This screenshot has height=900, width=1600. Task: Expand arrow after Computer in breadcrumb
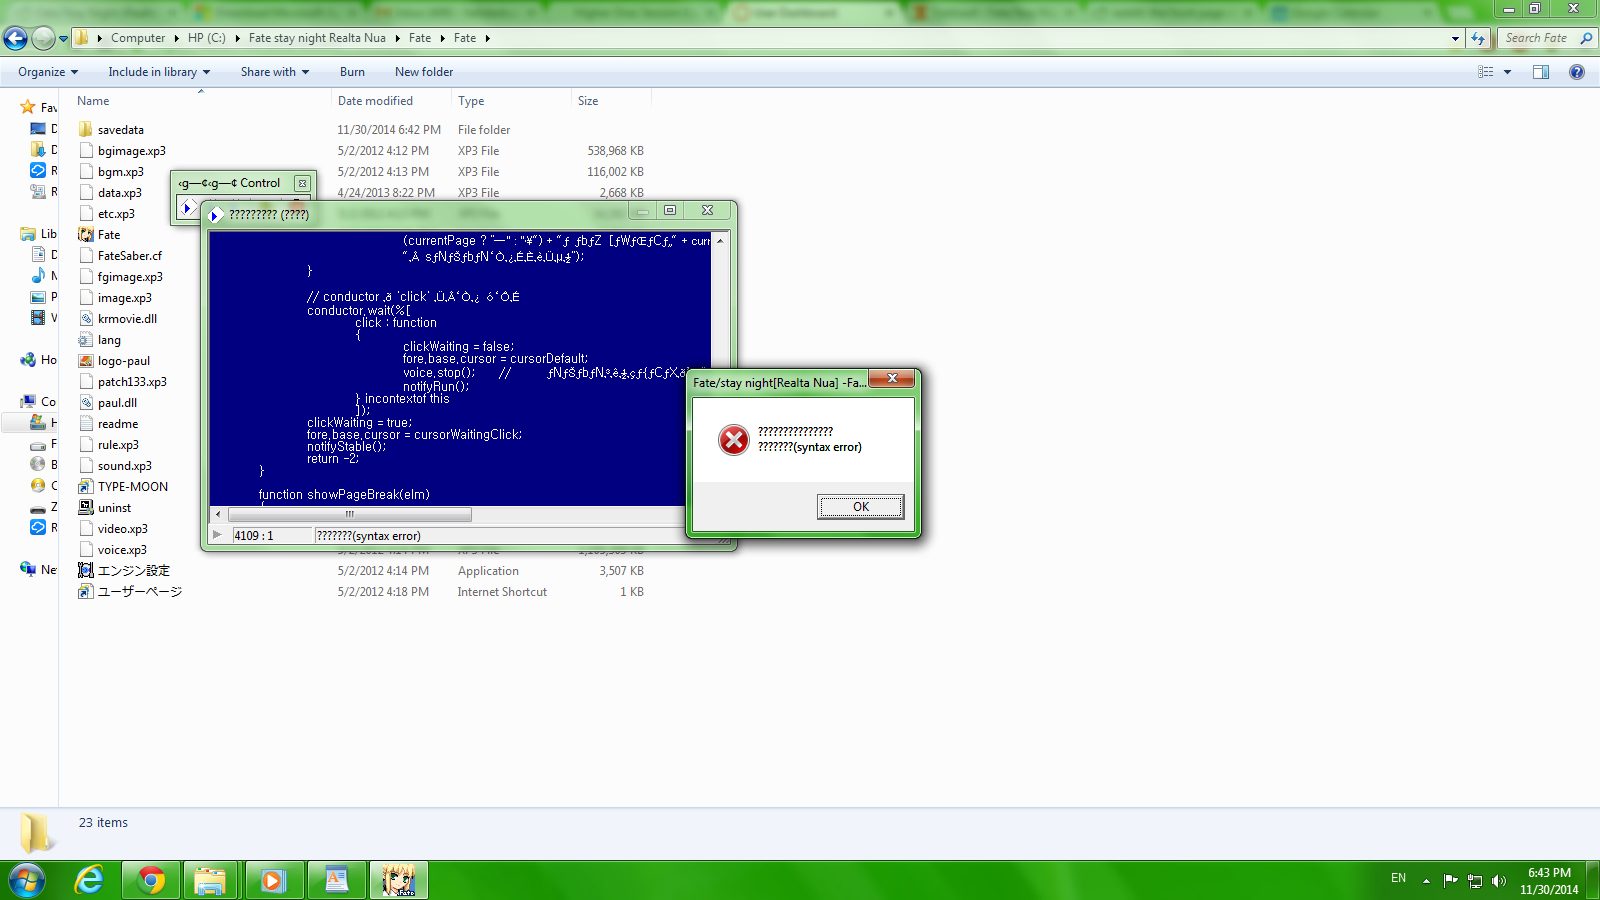177,38
